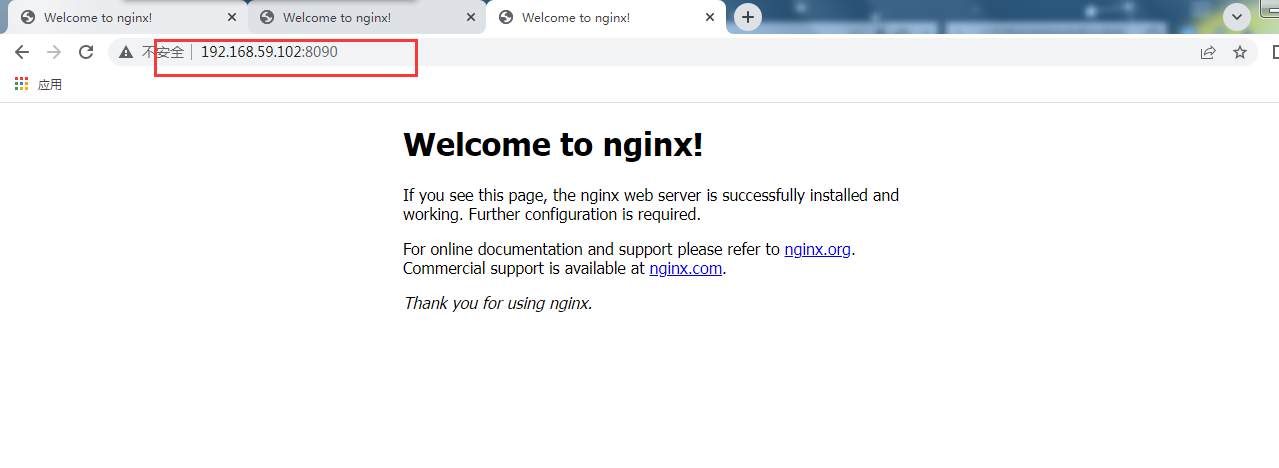Screen dimensions: 1279x468
Task: Click the globe favicon on the third tab
Action: pyautogui.click(x=505, y=18)
